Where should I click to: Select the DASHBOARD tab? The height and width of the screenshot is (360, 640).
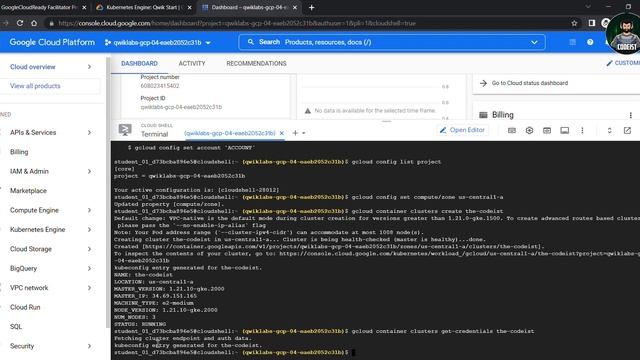[x=139, y=64]
